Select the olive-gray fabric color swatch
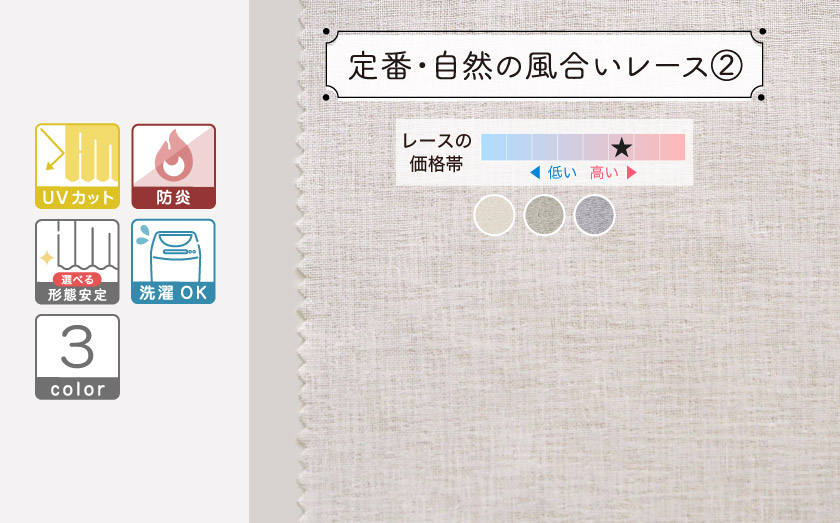The image size is (840, 523). tap(544, 215)
